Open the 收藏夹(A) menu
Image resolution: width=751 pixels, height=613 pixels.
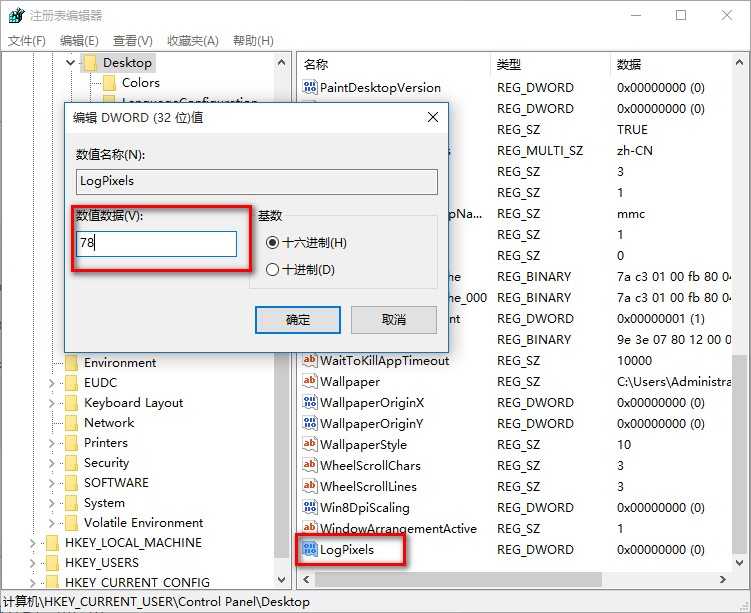(193, 41)
